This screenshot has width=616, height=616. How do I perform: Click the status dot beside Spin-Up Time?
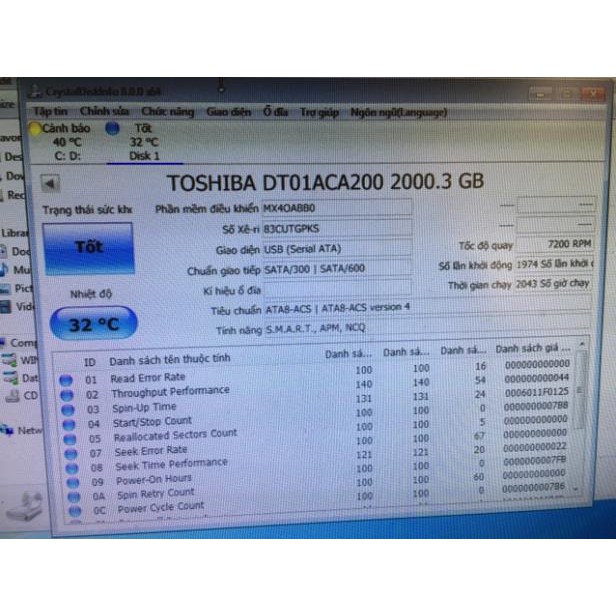(67, 409)
